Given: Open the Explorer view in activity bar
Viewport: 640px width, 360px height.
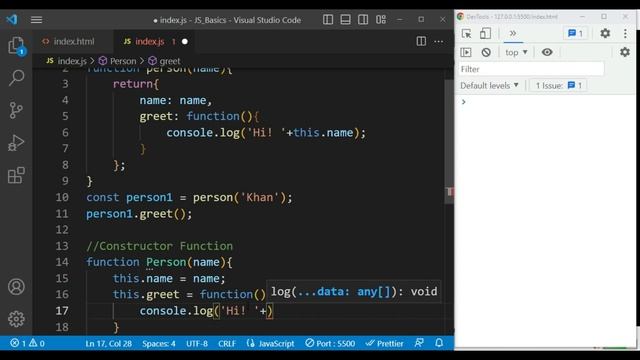Looking at the screenshot, I should pos(16,46).
